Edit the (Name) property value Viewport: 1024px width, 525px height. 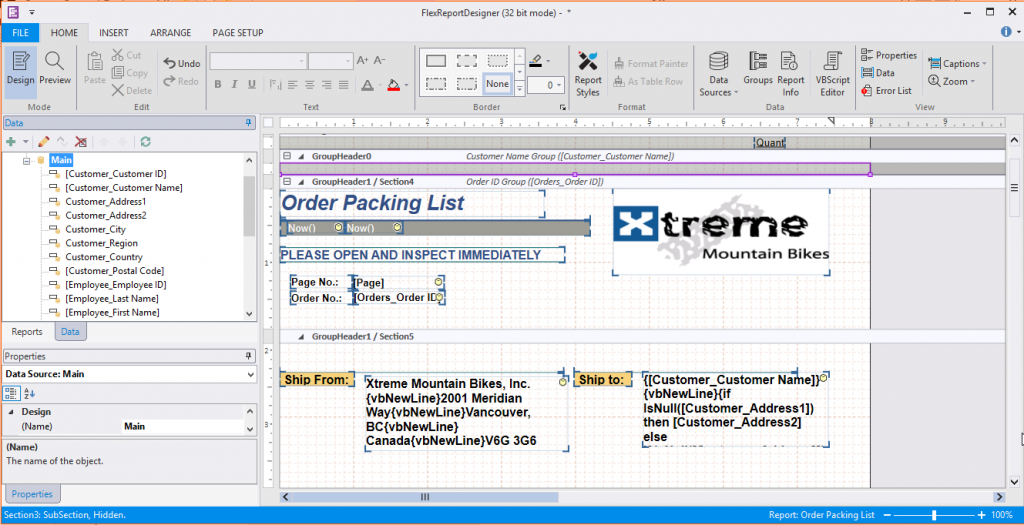click(x=183, y=426)
